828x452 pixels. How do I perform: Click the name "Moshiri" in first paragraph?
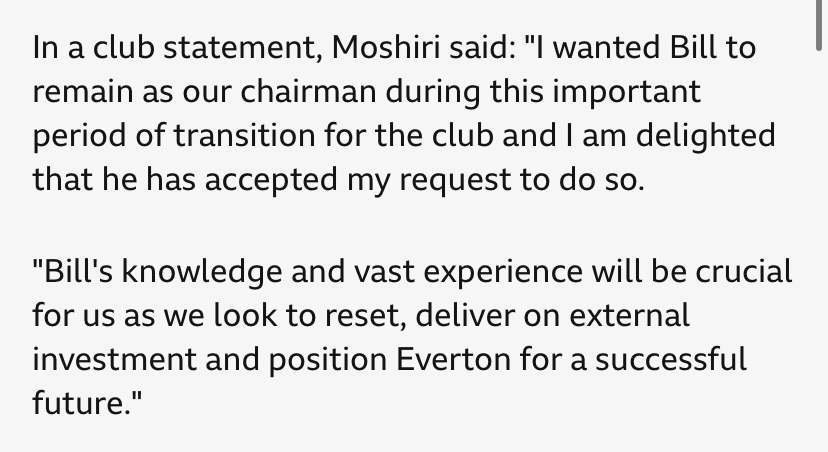click(385, 48)
